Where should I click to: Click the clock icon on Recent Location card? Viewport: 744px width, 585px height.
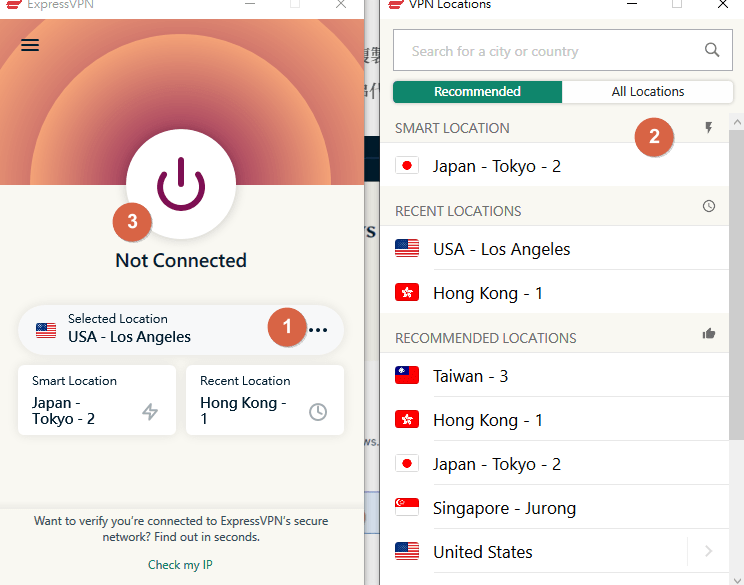318,412
